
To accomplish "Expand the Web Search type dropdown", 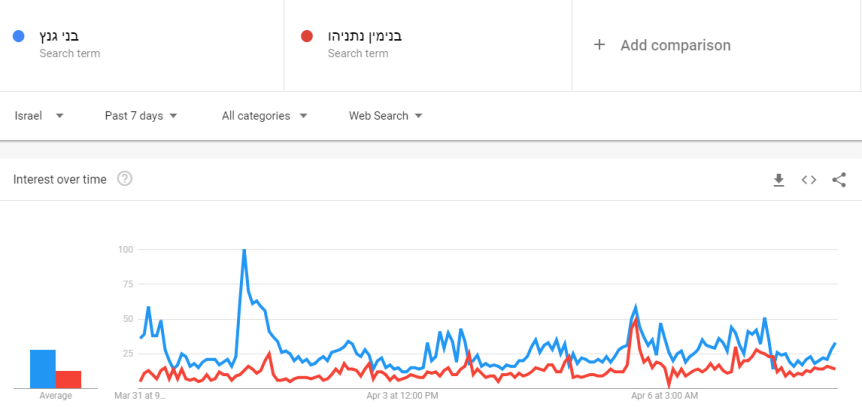I will (x=385, y=116).
